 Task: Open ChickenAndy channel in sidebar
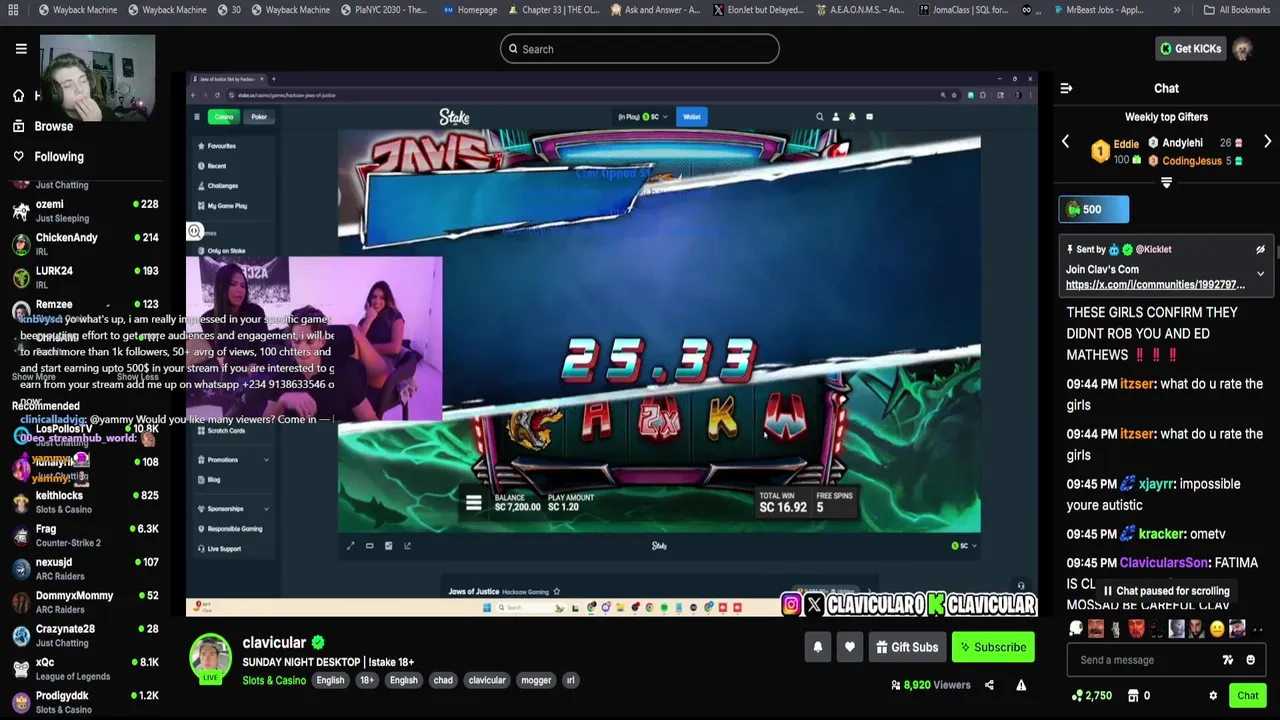pos(85,243)
